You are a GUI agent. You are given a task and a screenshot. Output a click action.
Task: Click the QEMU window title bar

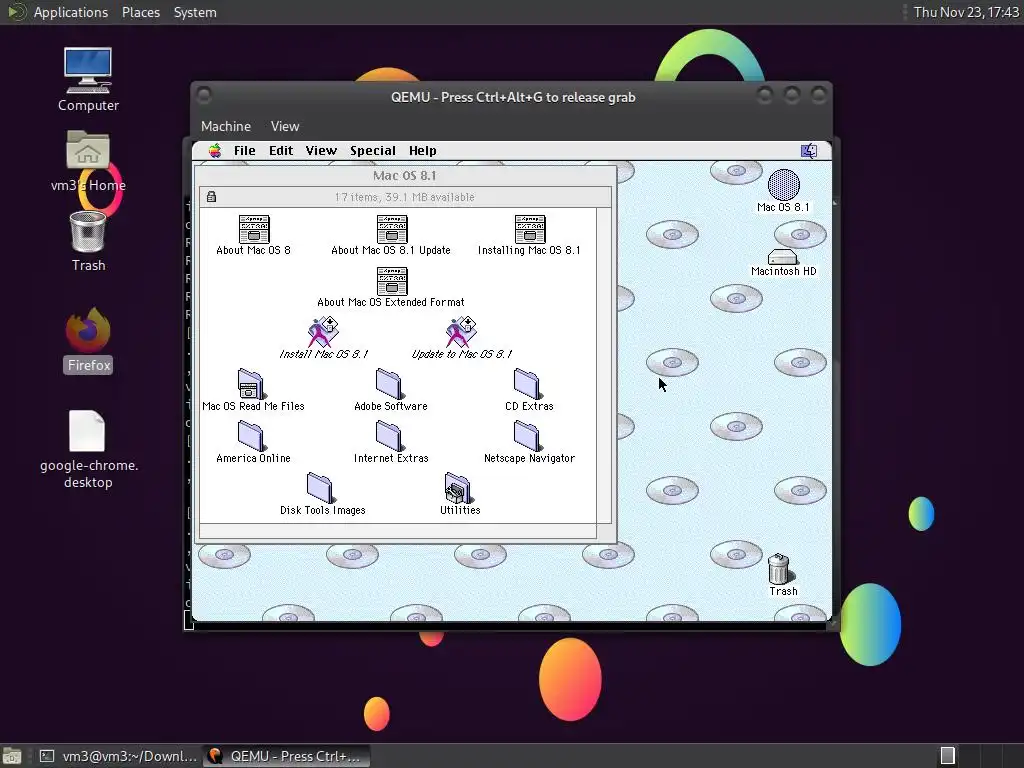click(513, 97)
